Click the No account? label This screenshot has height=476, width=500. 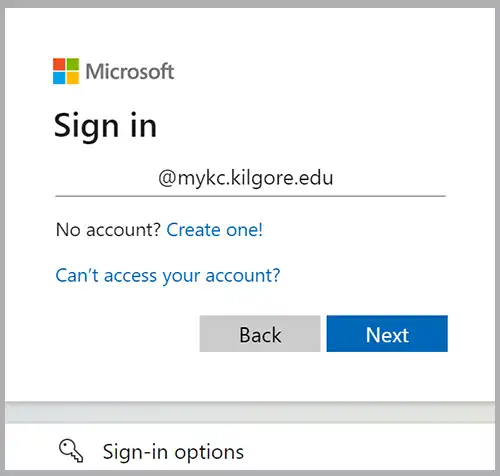click(x=108, y=230)
